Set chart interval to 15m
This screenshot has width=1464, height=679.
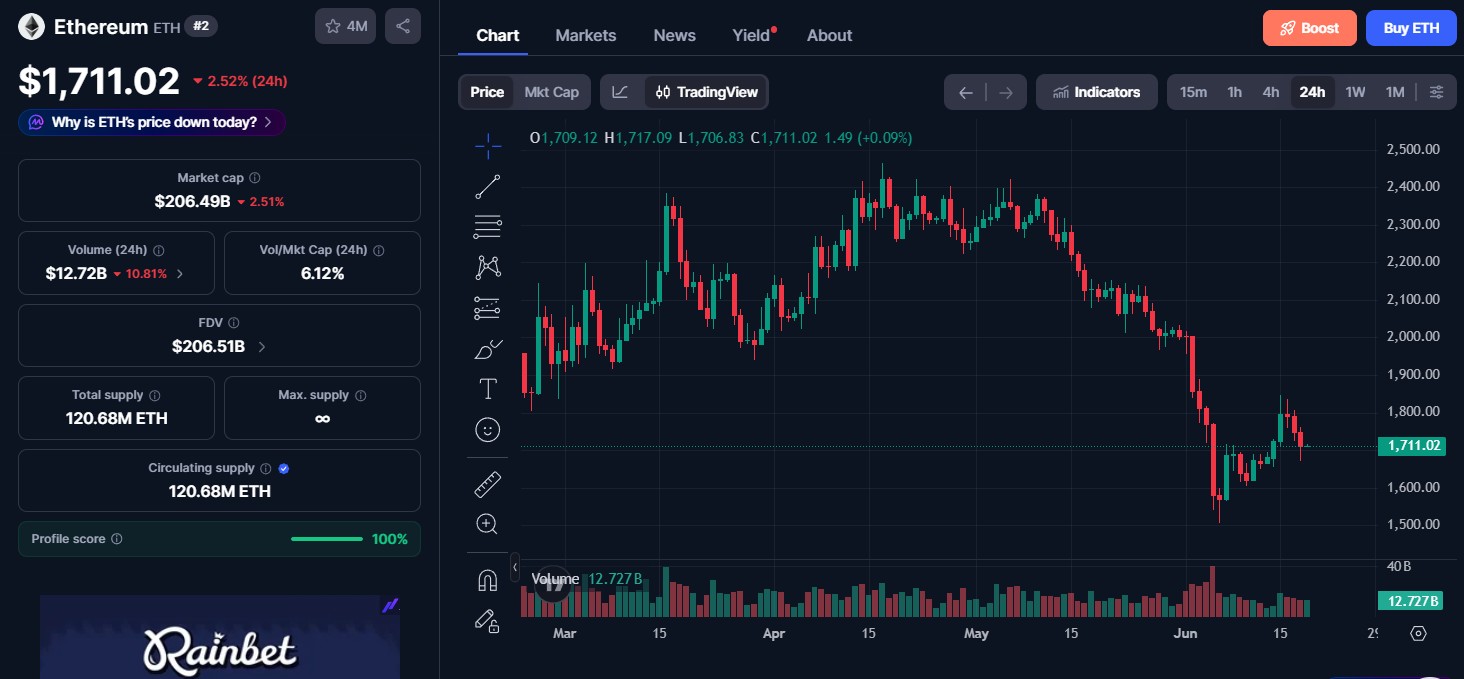click(1193, 92)
